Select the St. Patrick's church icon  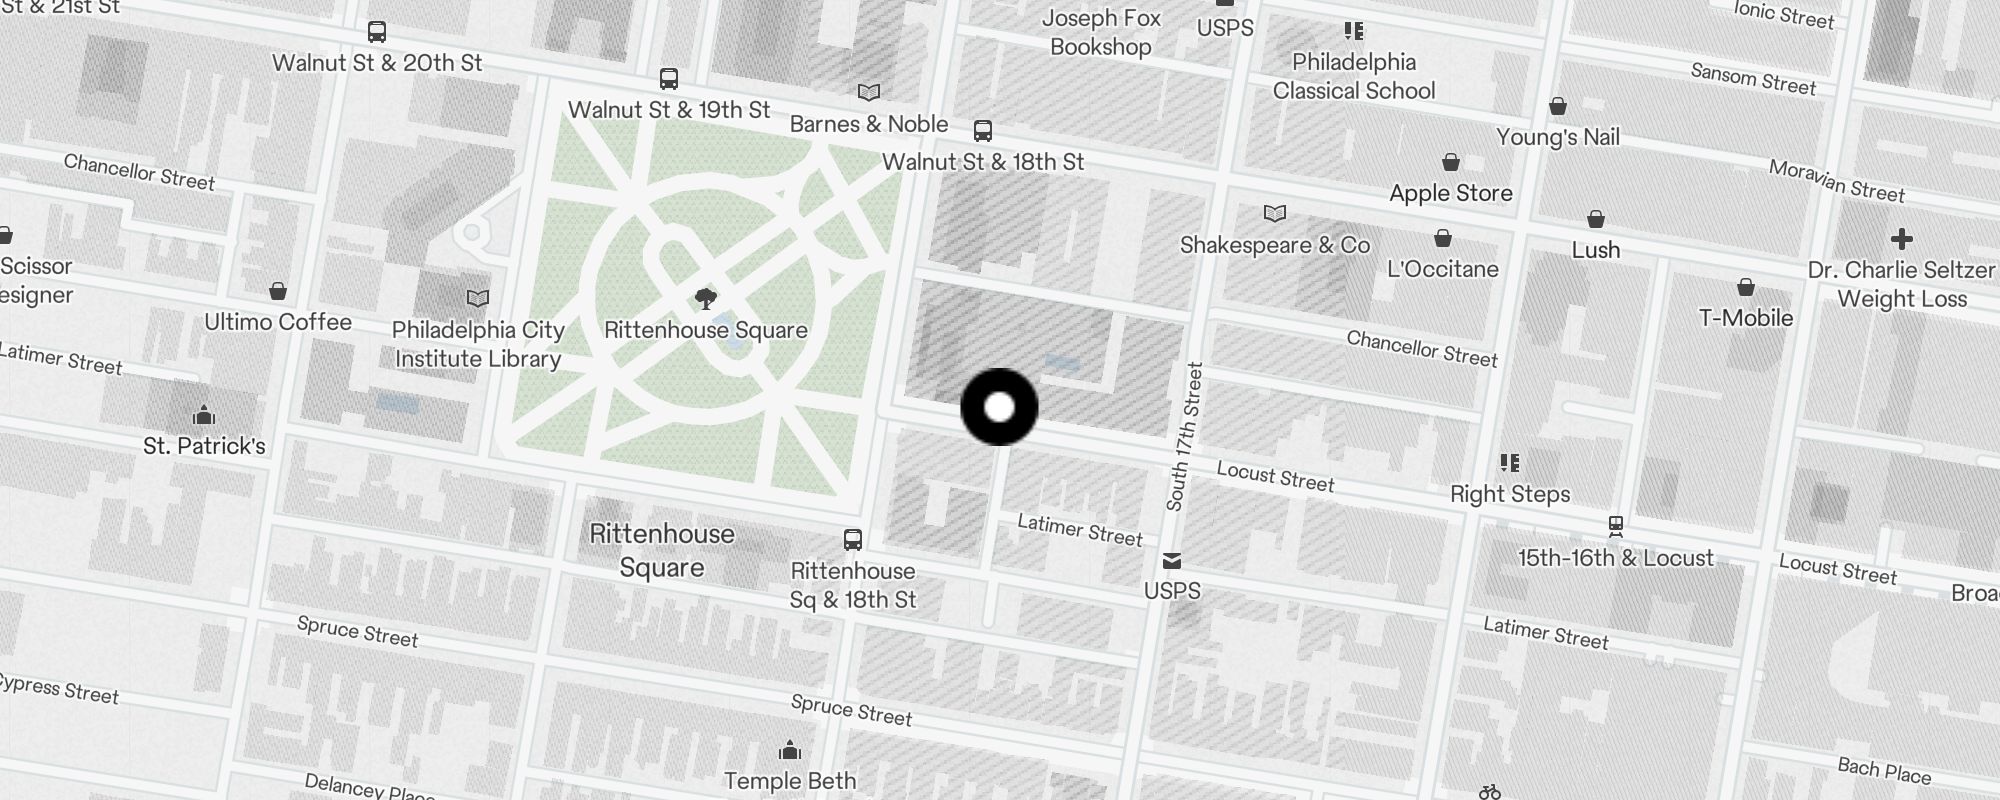coord(204,414)
